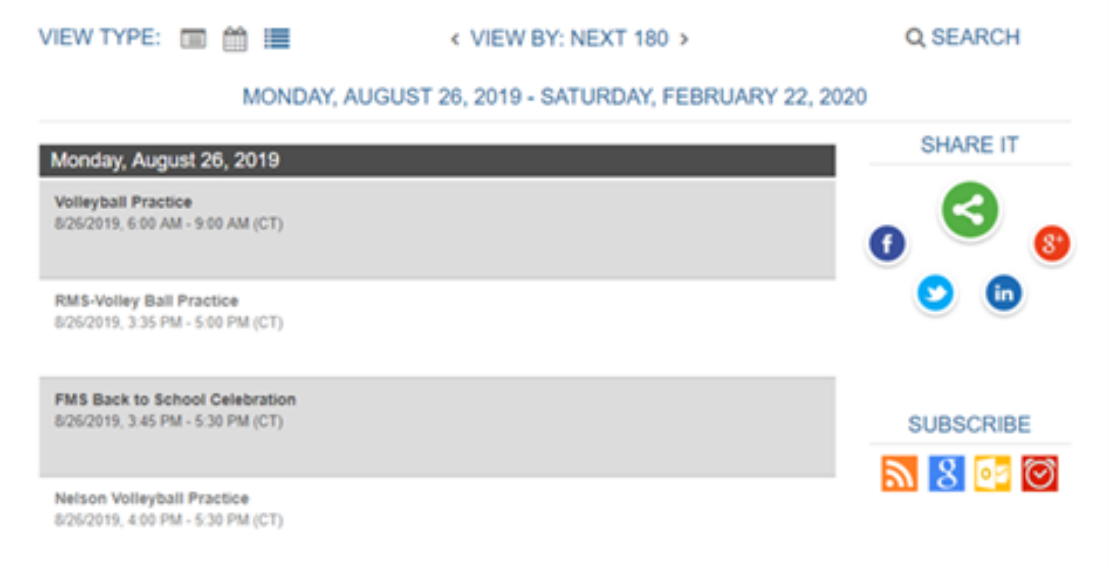Select the list view type icon
The image size is (1110, 569).
click(x=277, y=39)
